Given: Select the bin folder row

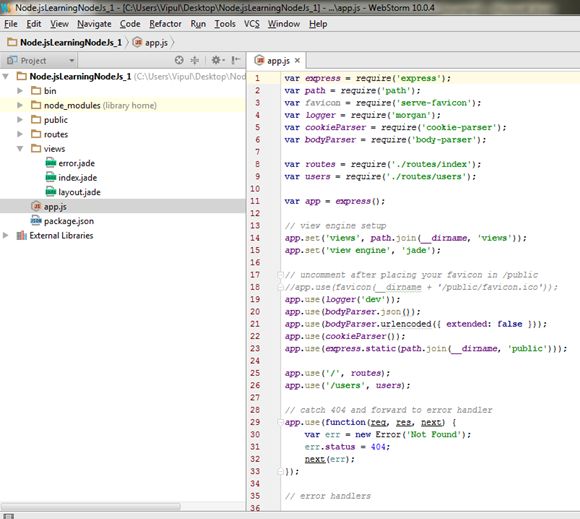Looking at the screenshot, I should tap(122, 91).
